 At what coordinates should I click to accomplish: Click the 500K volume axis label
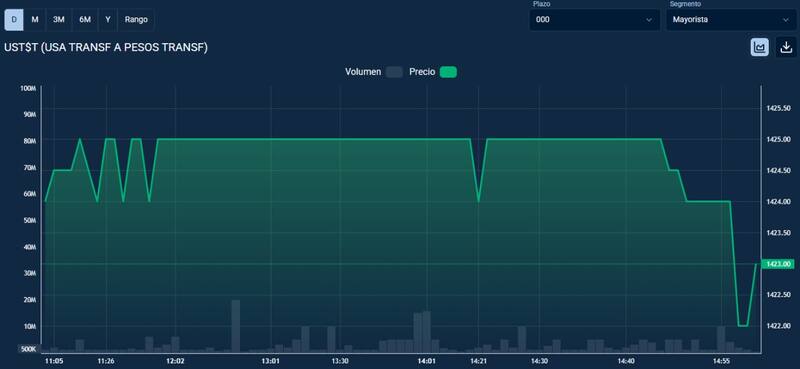[28, 349]
